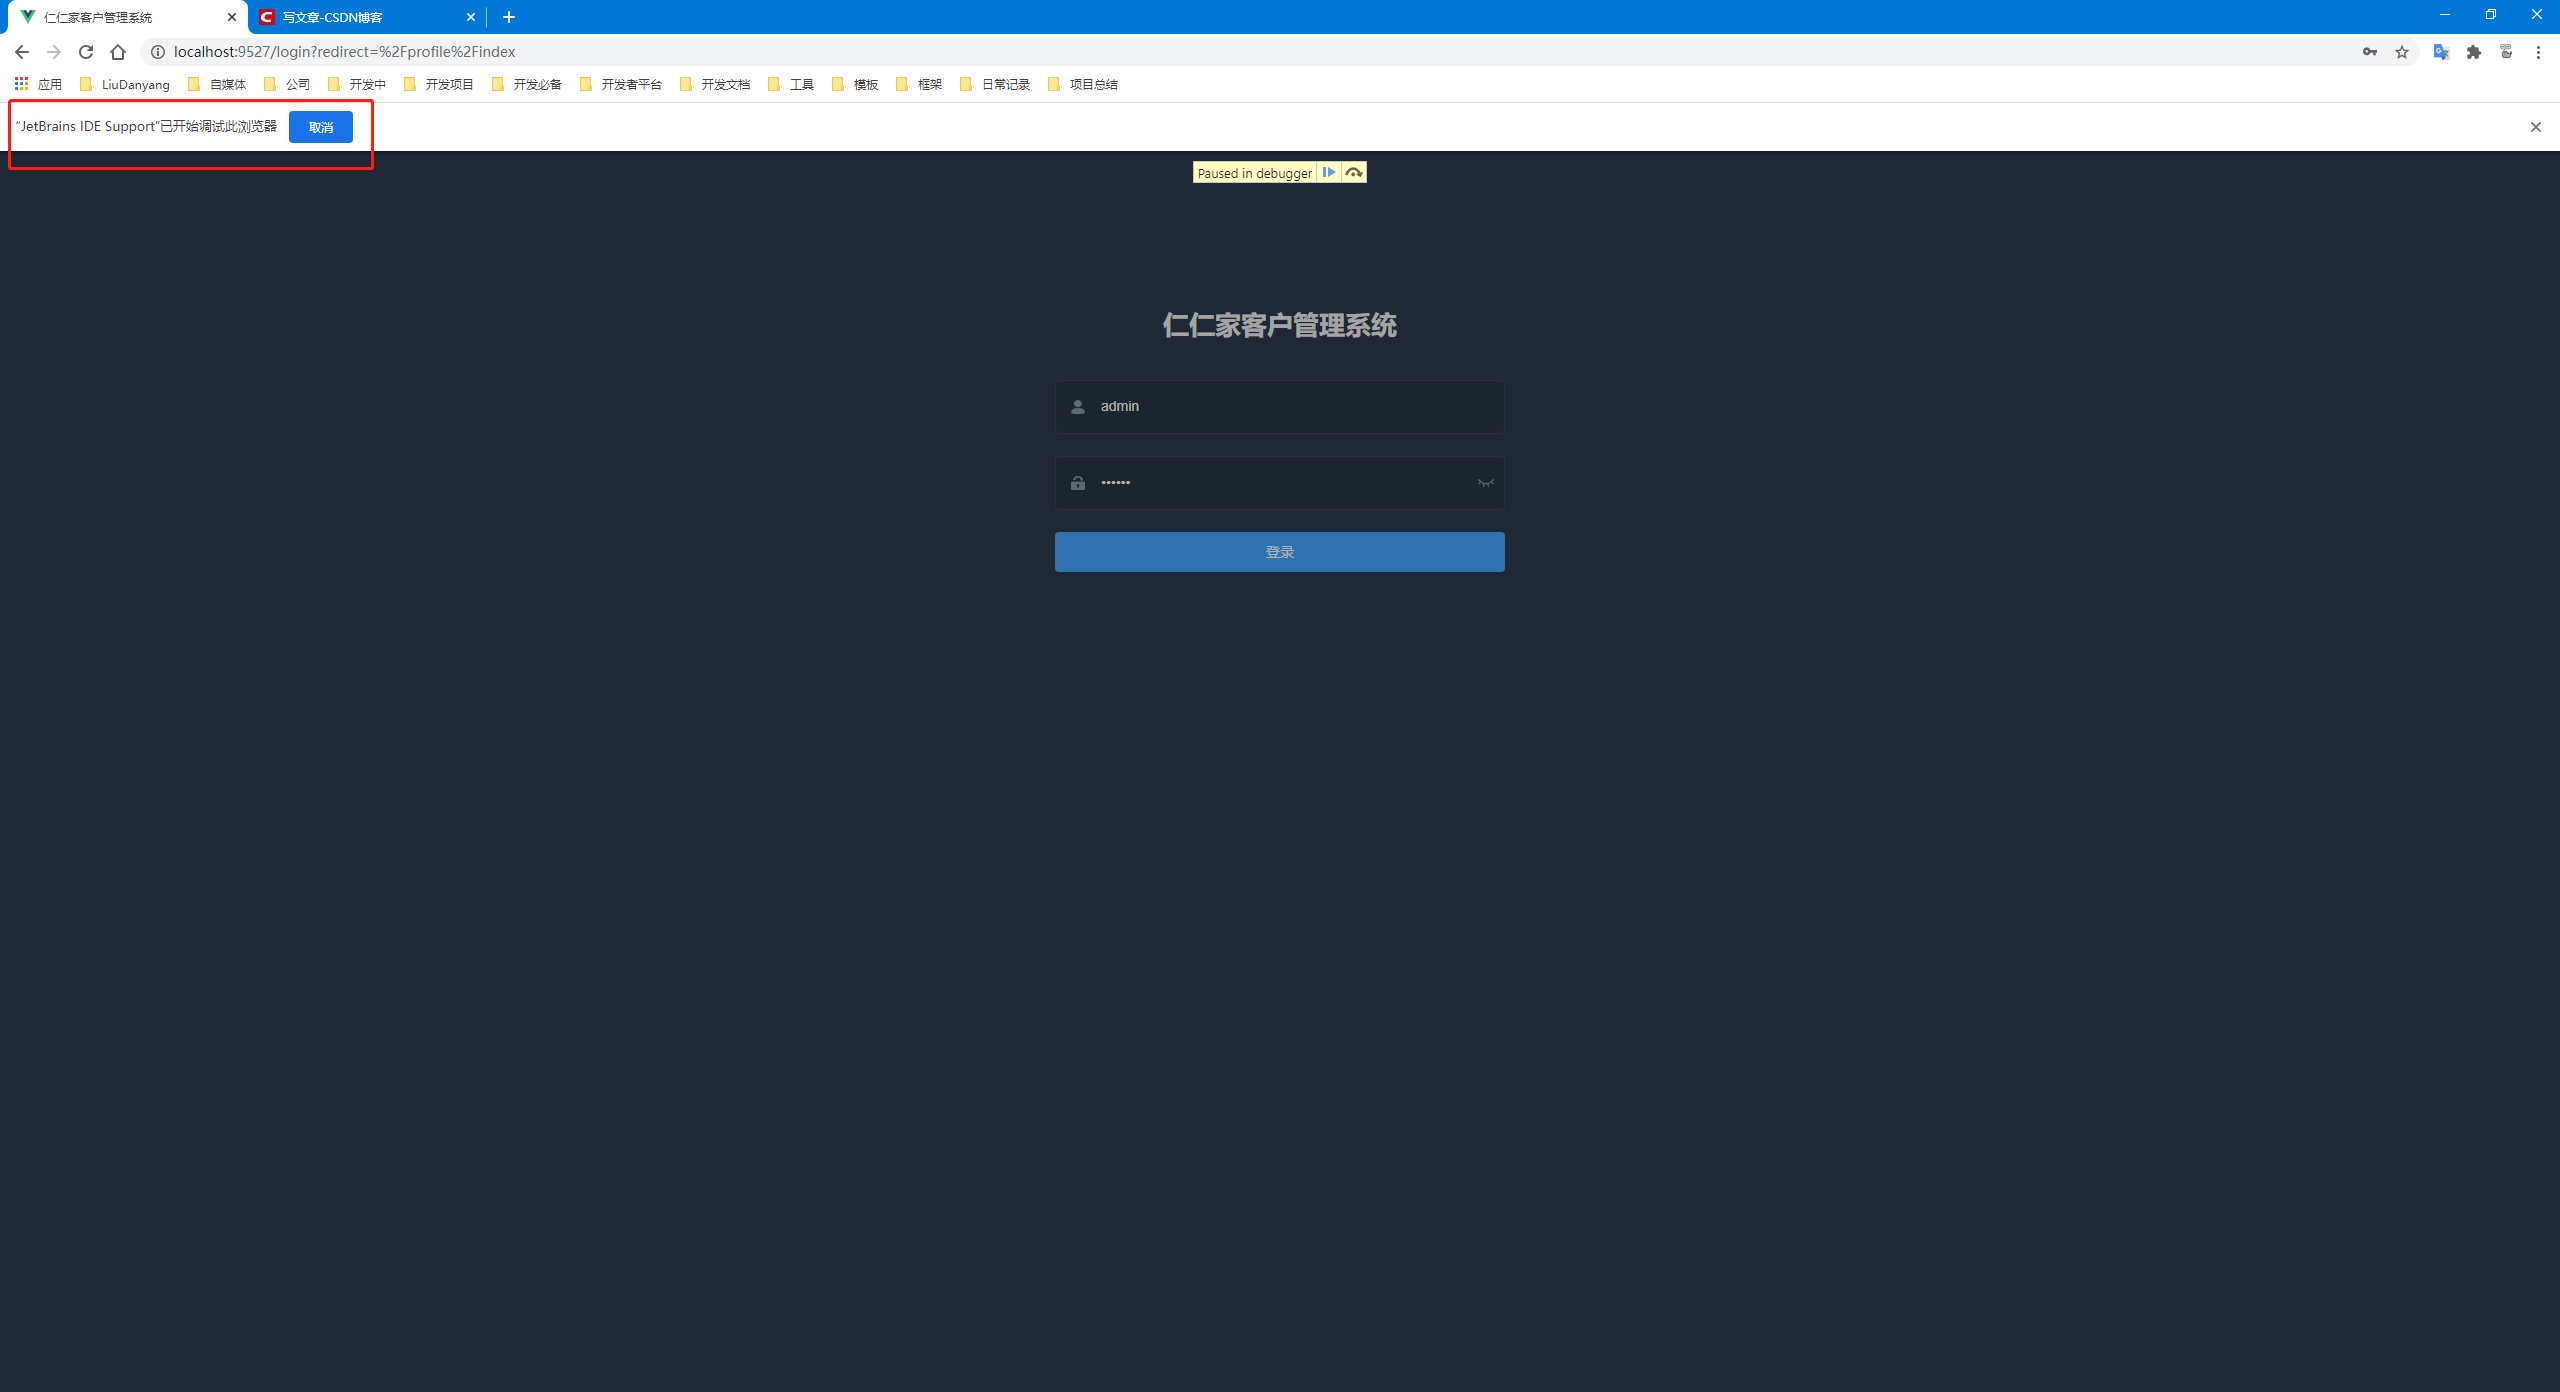Screen dimensions: 2560x1392
Task: Open the browser home page
Action: pos(118,52)
